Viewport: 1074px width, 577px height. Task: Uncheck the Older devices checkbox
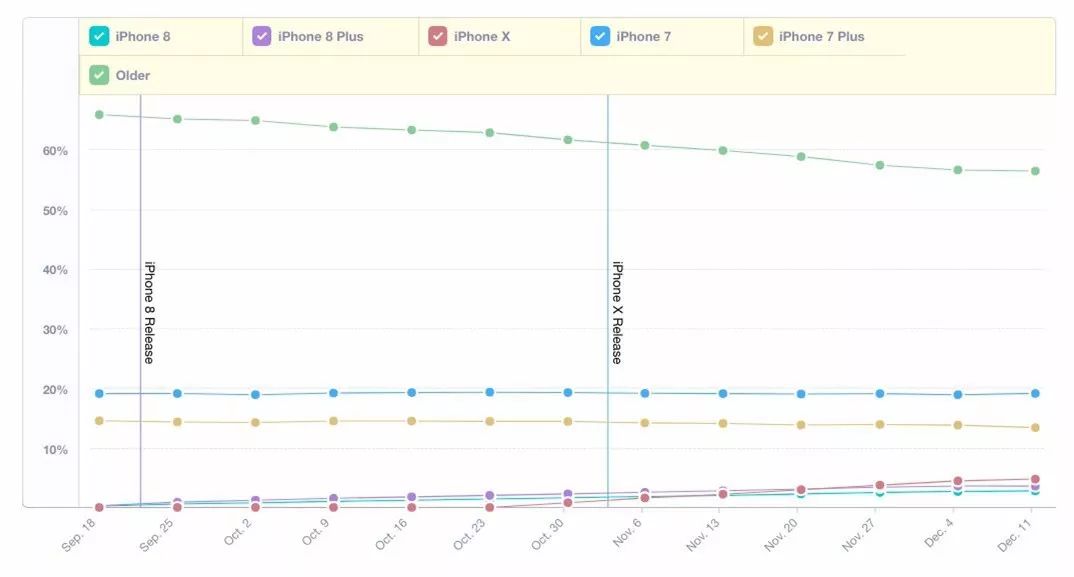coord(99,75)
